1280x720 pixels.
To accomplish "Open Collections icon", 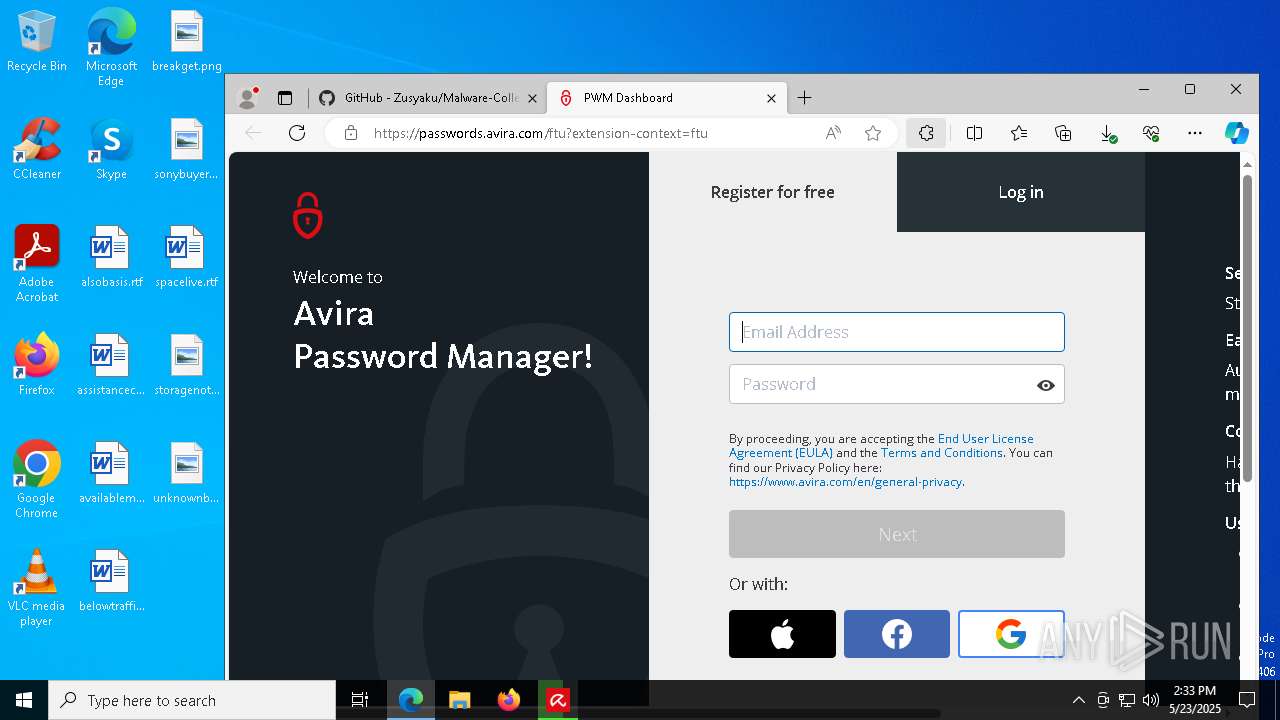I will (x=1063, y=133).
